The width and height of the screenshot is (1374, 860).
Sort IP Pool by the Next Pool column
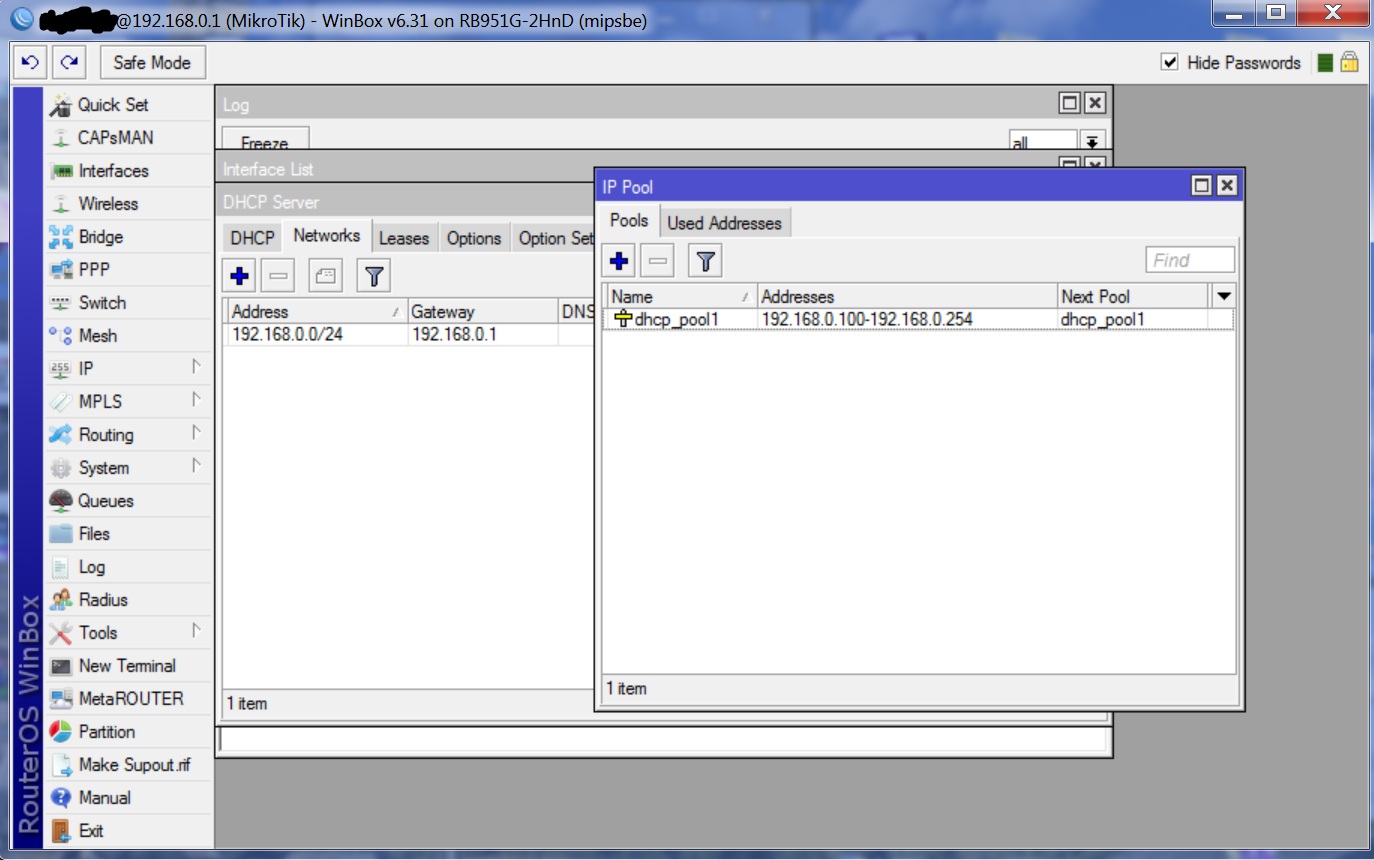click(1132, 296)
